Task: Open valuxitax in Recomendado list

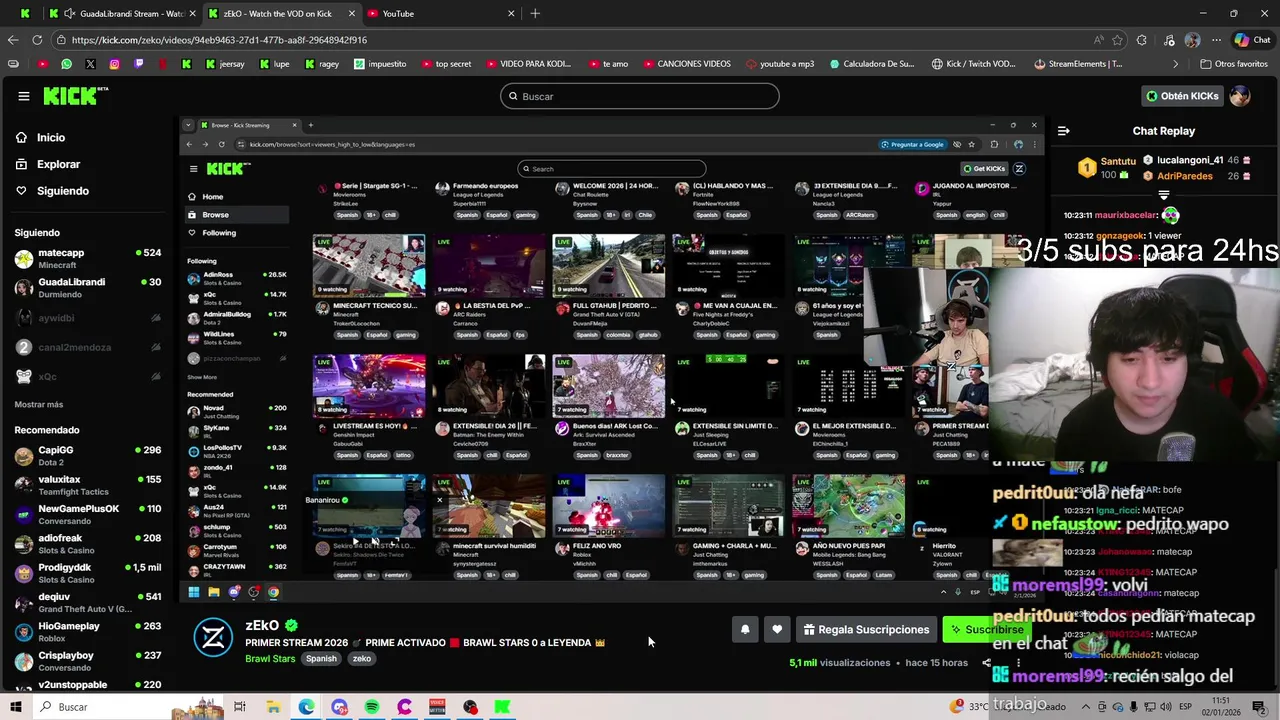Action: tap(87, 485)
